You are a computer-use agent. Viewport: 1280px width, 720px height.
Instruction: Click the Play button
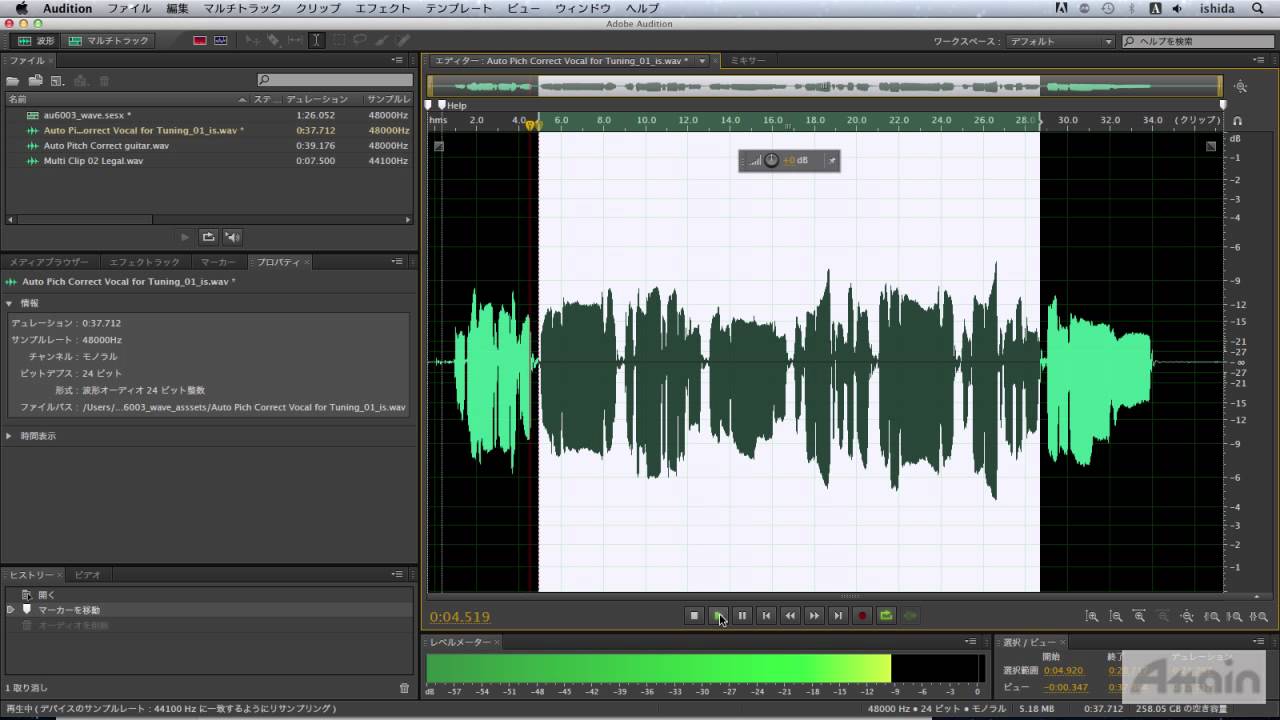[x=718, y=616]
